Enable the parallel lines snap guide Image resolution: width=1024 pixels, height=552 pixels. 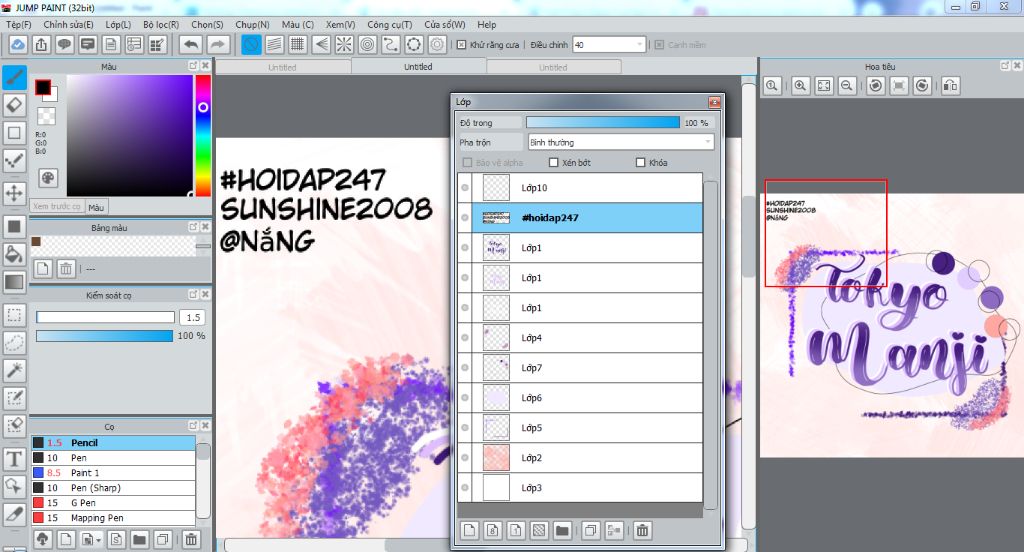pyautogui.click(x=274, y=44)
